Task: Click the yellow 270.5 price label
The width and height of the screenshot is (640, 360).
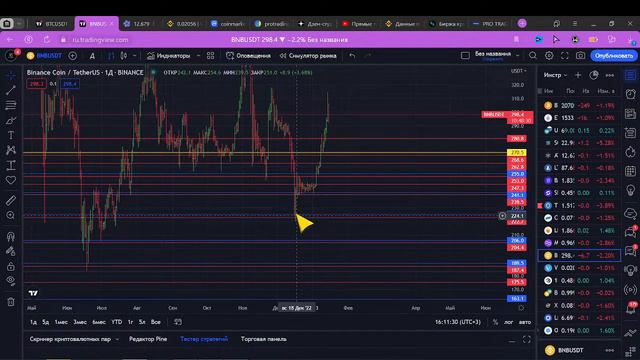Action: (x=516, y=153)
